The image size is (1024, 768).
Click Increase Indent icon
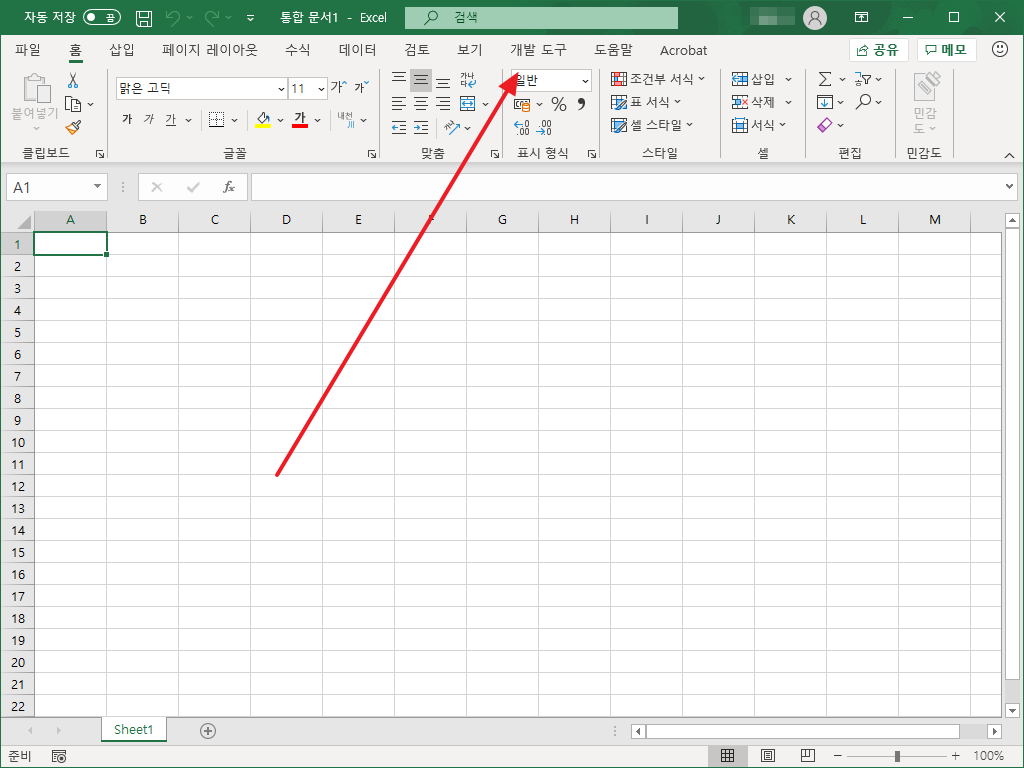point(421,127)
